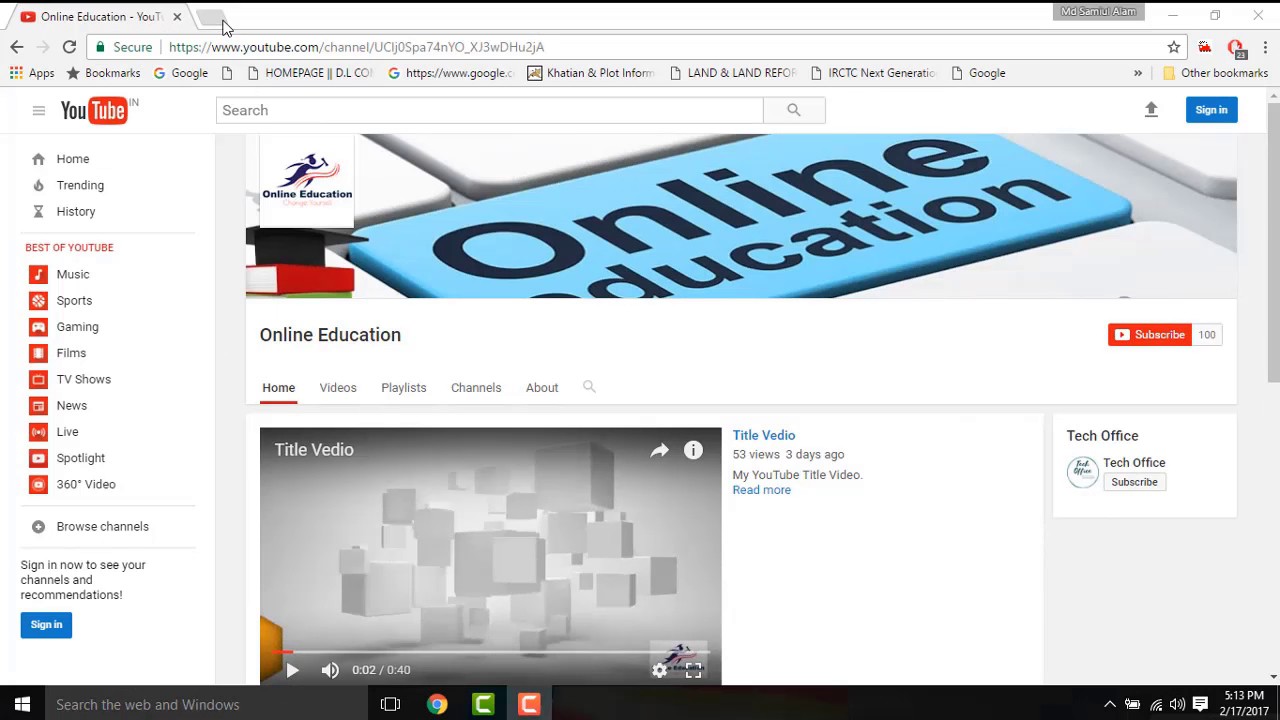Open Music in Best of YouTube
The width and height of the screenshot is (1280, 720).
tap(72, 274)
